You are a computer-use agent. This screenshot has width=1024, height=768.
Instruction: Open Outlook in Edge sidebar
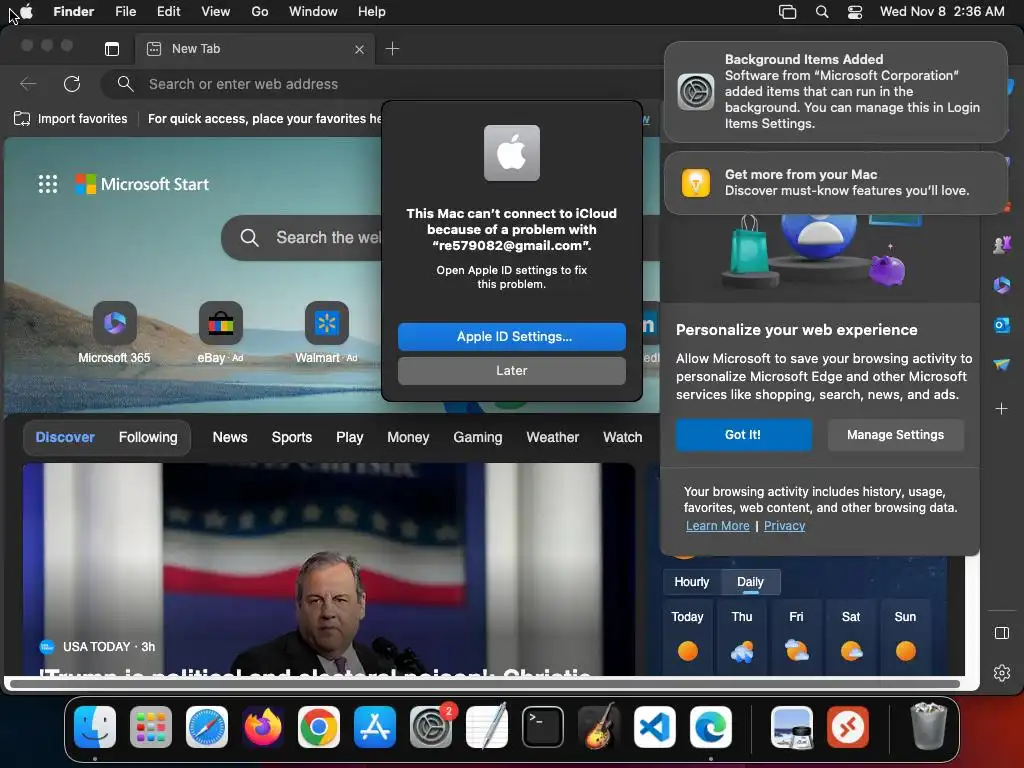[1002, 325]
